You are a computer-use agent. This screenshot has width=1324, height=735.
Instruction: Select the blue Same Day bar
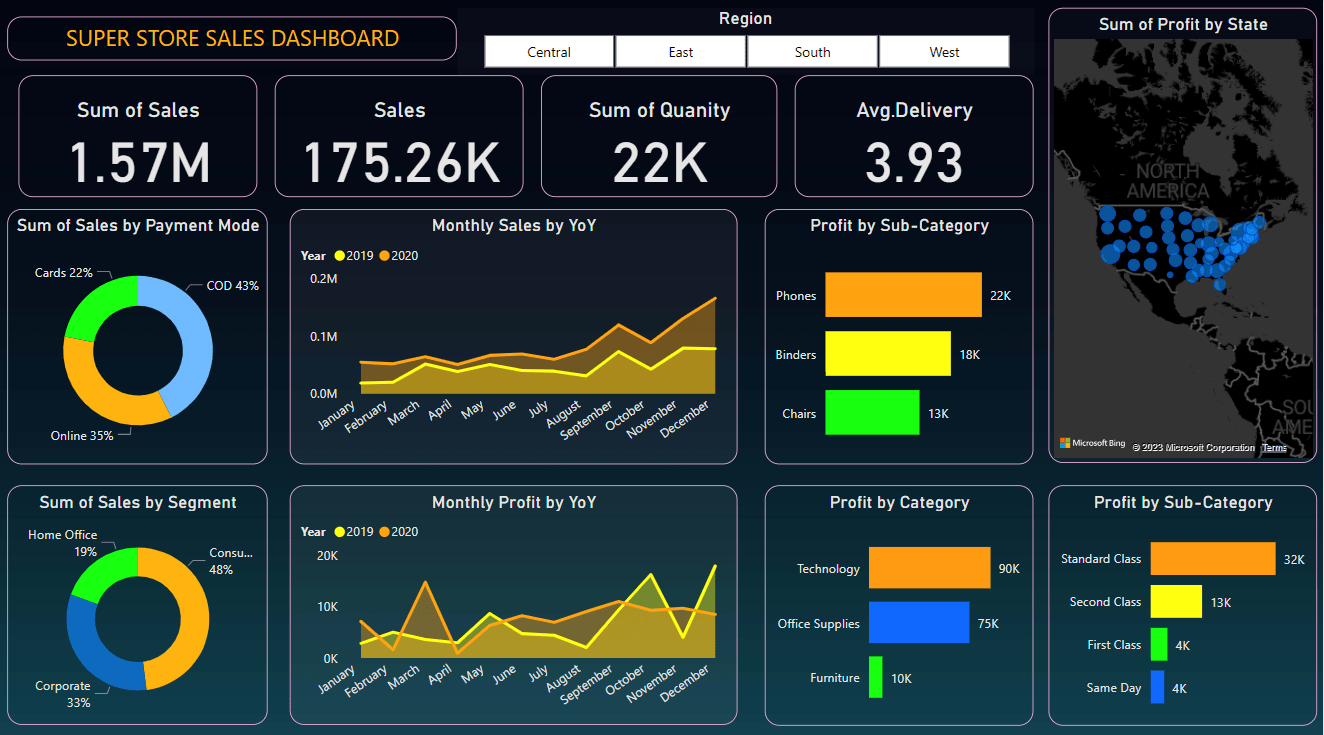(1158, 687)
